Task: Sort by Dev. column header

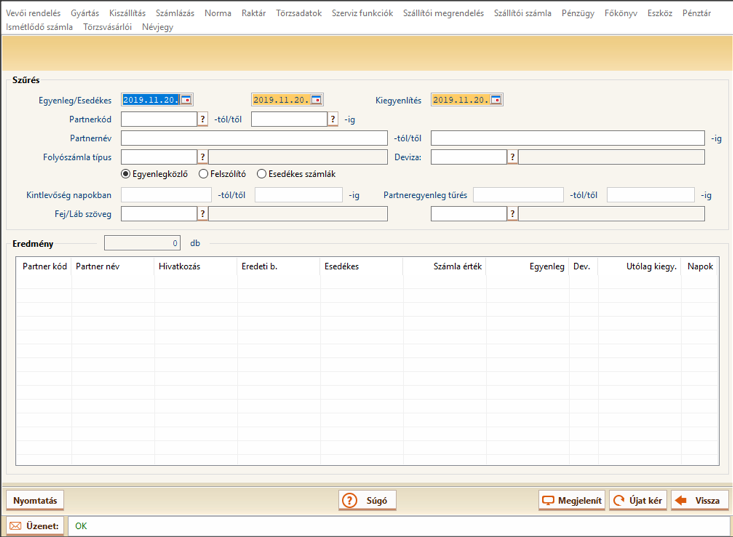Action: [x=583, y=266]
